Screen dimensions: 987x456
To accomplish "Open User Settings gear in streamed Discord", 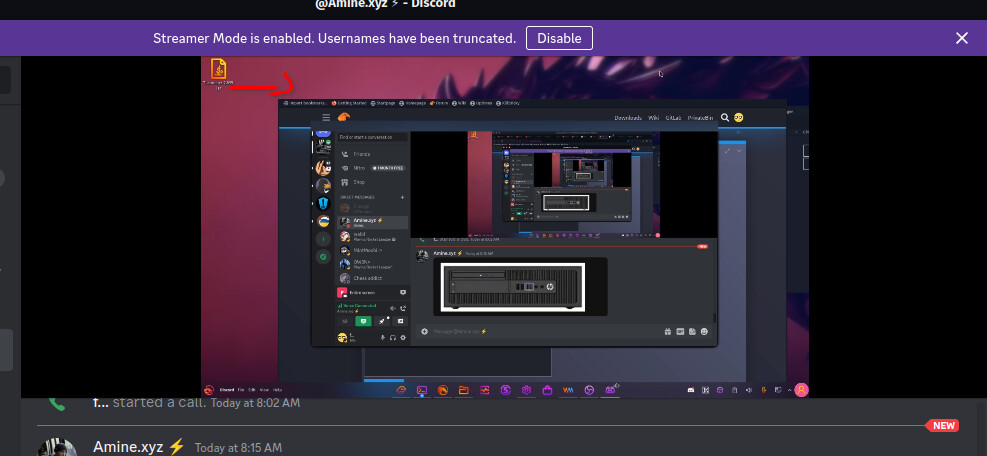I will (x=403, y=338).
